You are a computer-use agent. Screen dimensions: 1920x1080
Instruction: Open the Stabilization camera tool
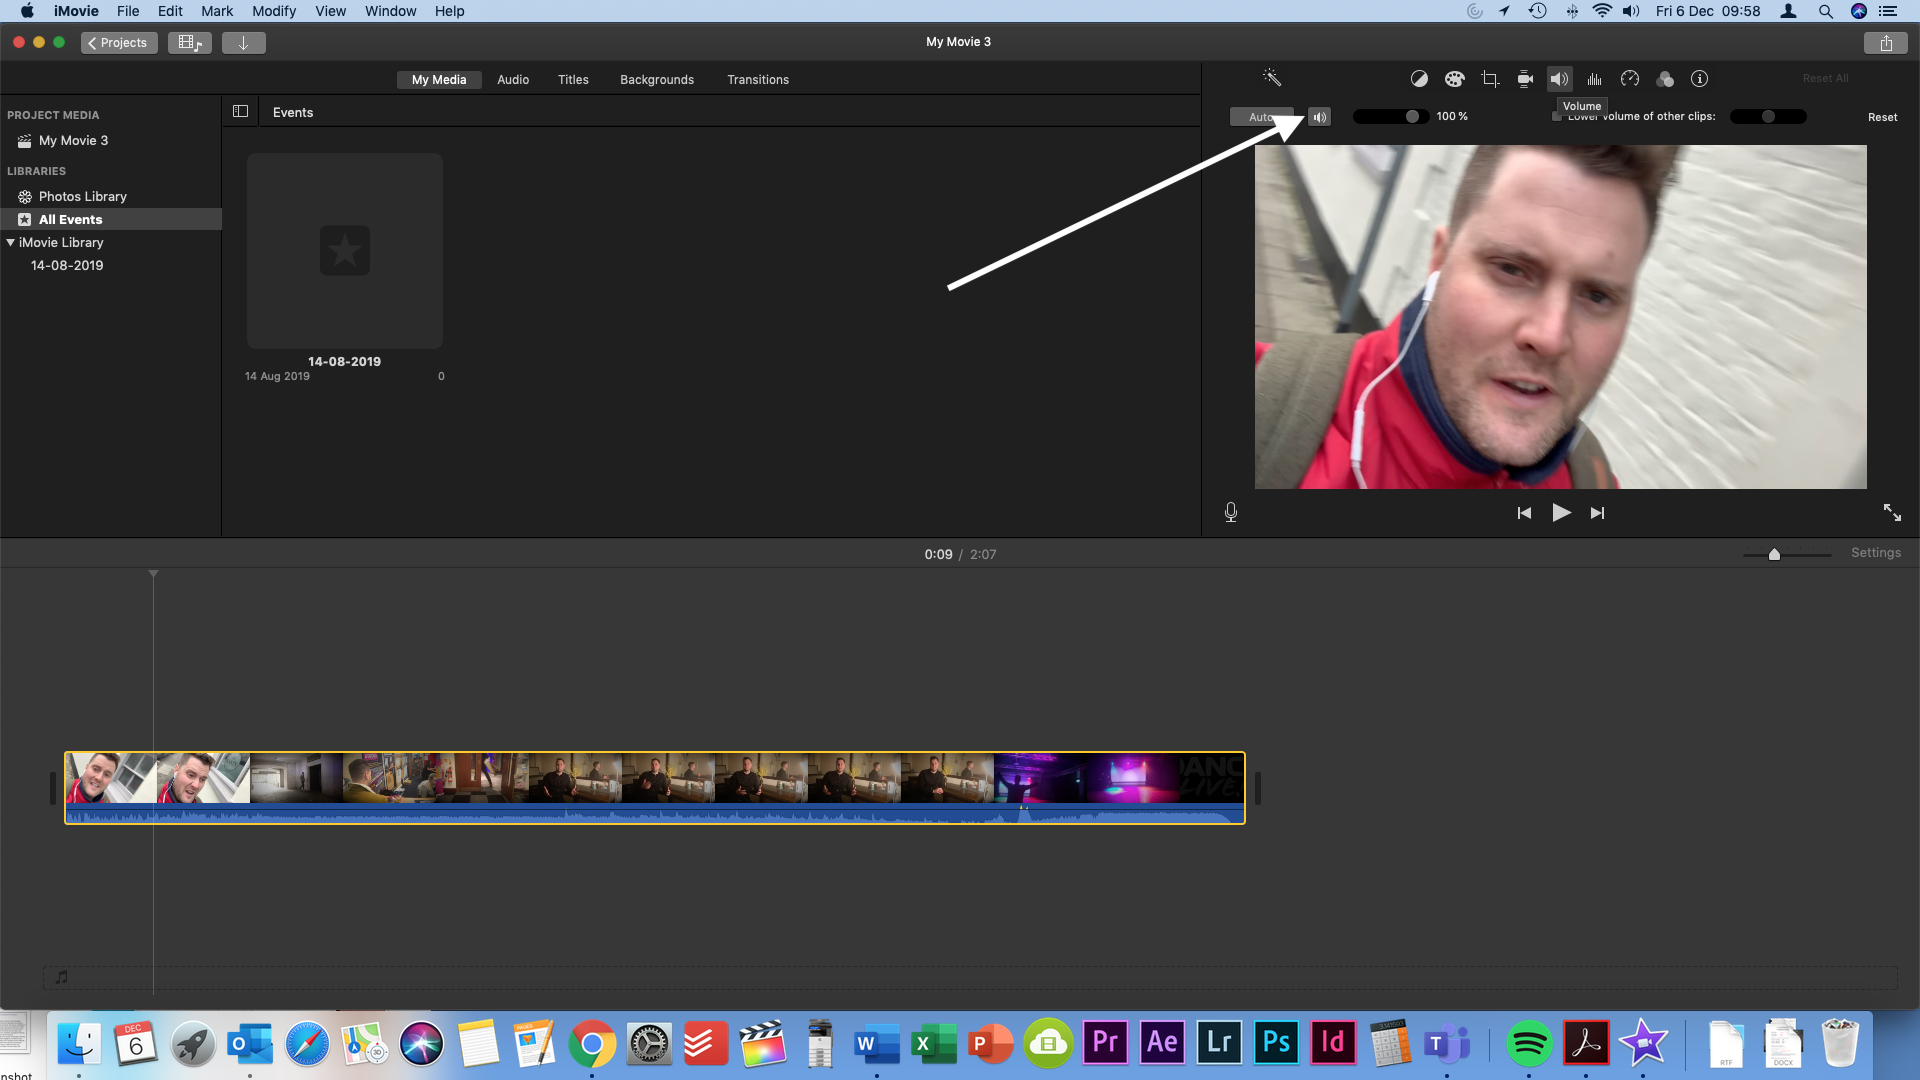[x=1525, y=79]
